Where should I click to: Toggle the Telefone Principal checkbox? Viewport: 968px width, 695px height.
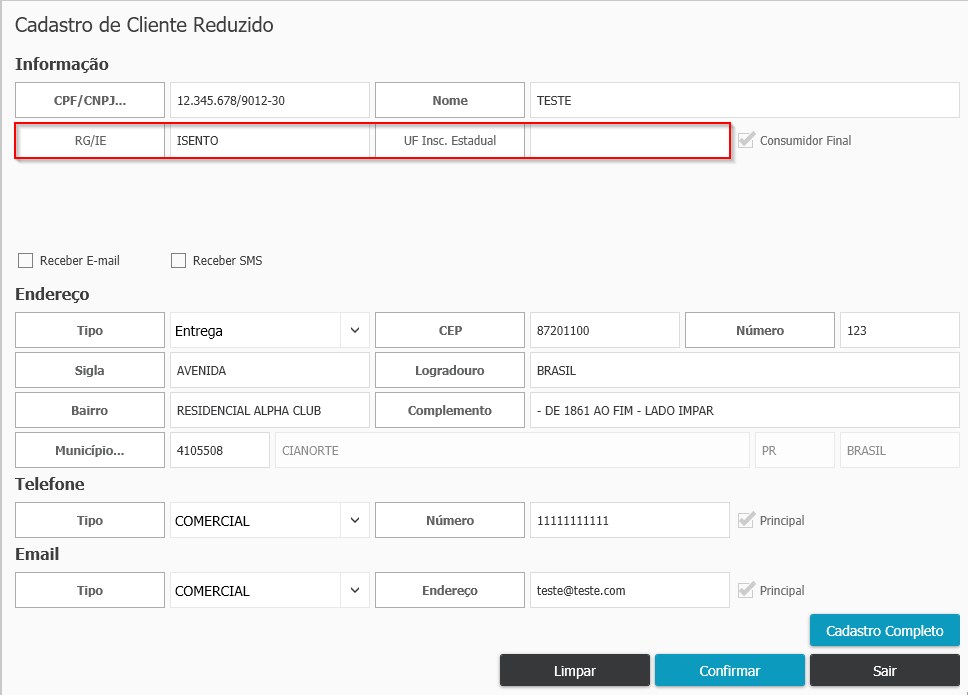[746, 520]
